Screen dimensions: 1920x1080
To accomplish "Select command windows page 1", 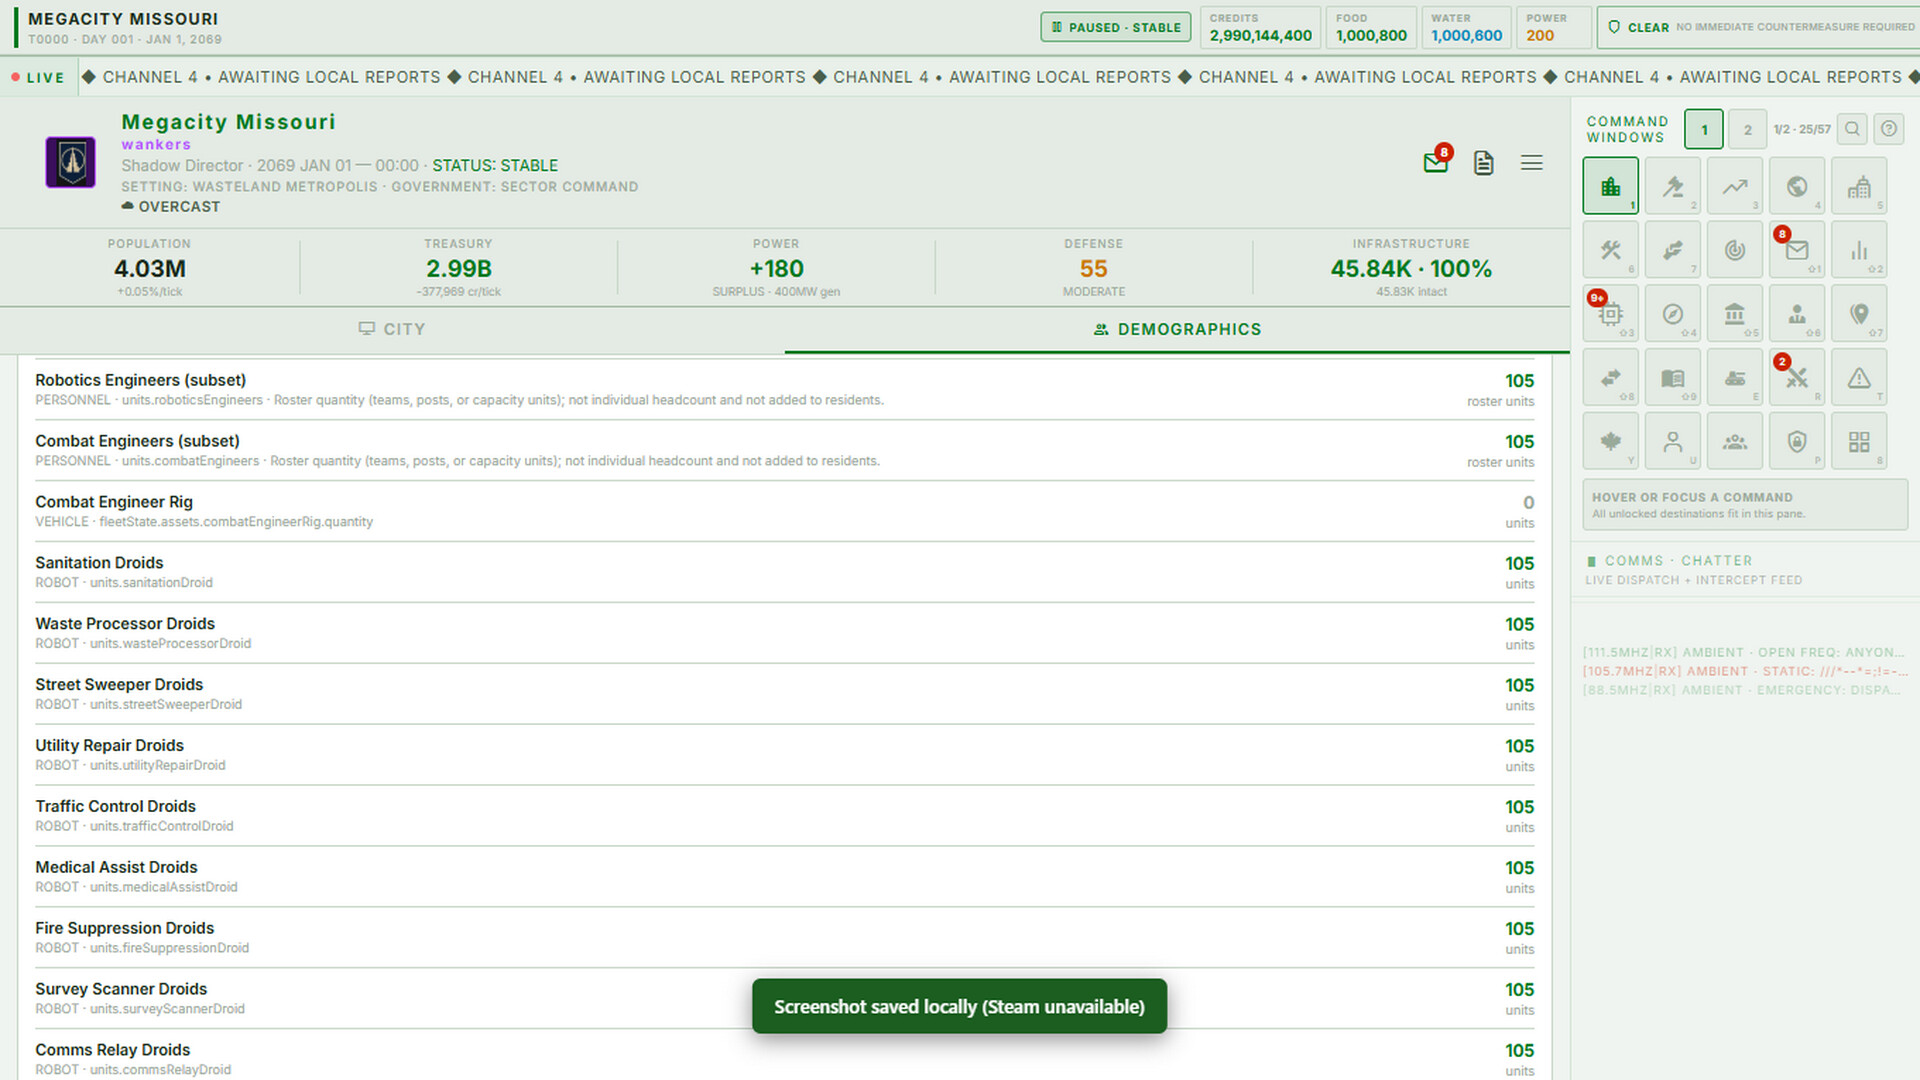I will pos(1704,130).
